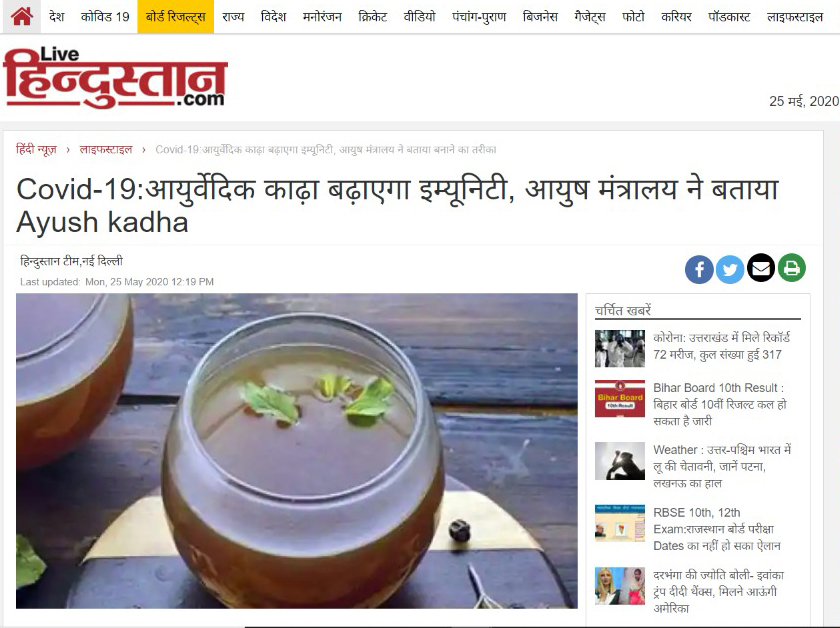
Task: Open the गैजेट्स menu item
Action: point(590,17)
